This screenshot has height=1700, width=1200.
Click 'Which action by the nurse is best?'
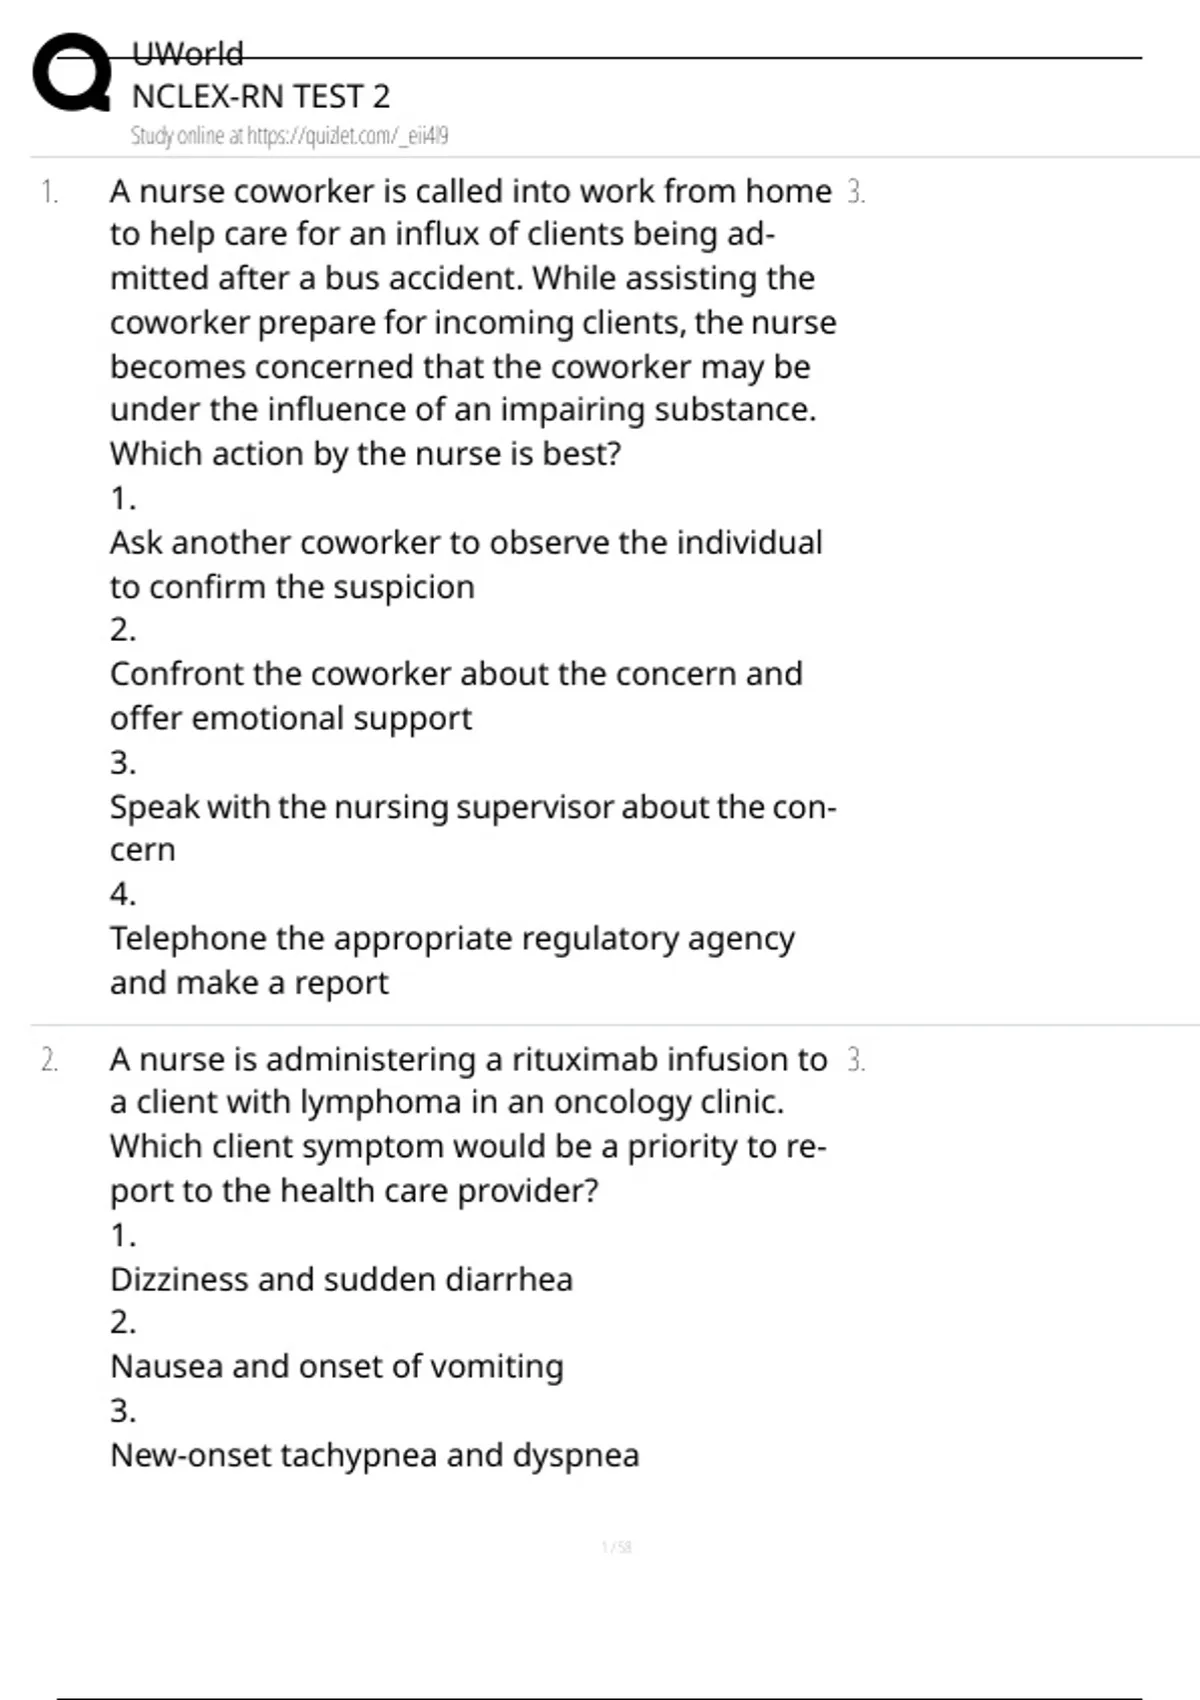pyautogui.click(x=365, y=454)
